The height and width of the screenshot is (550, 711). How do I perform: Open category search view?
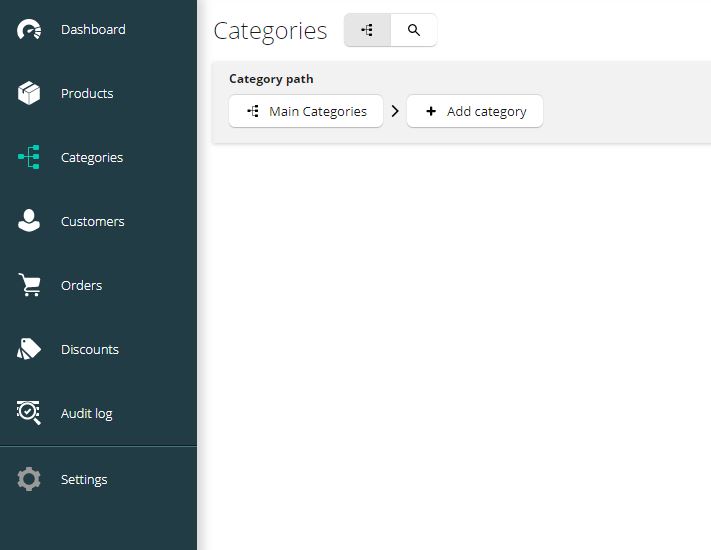(x=414, y=30)
